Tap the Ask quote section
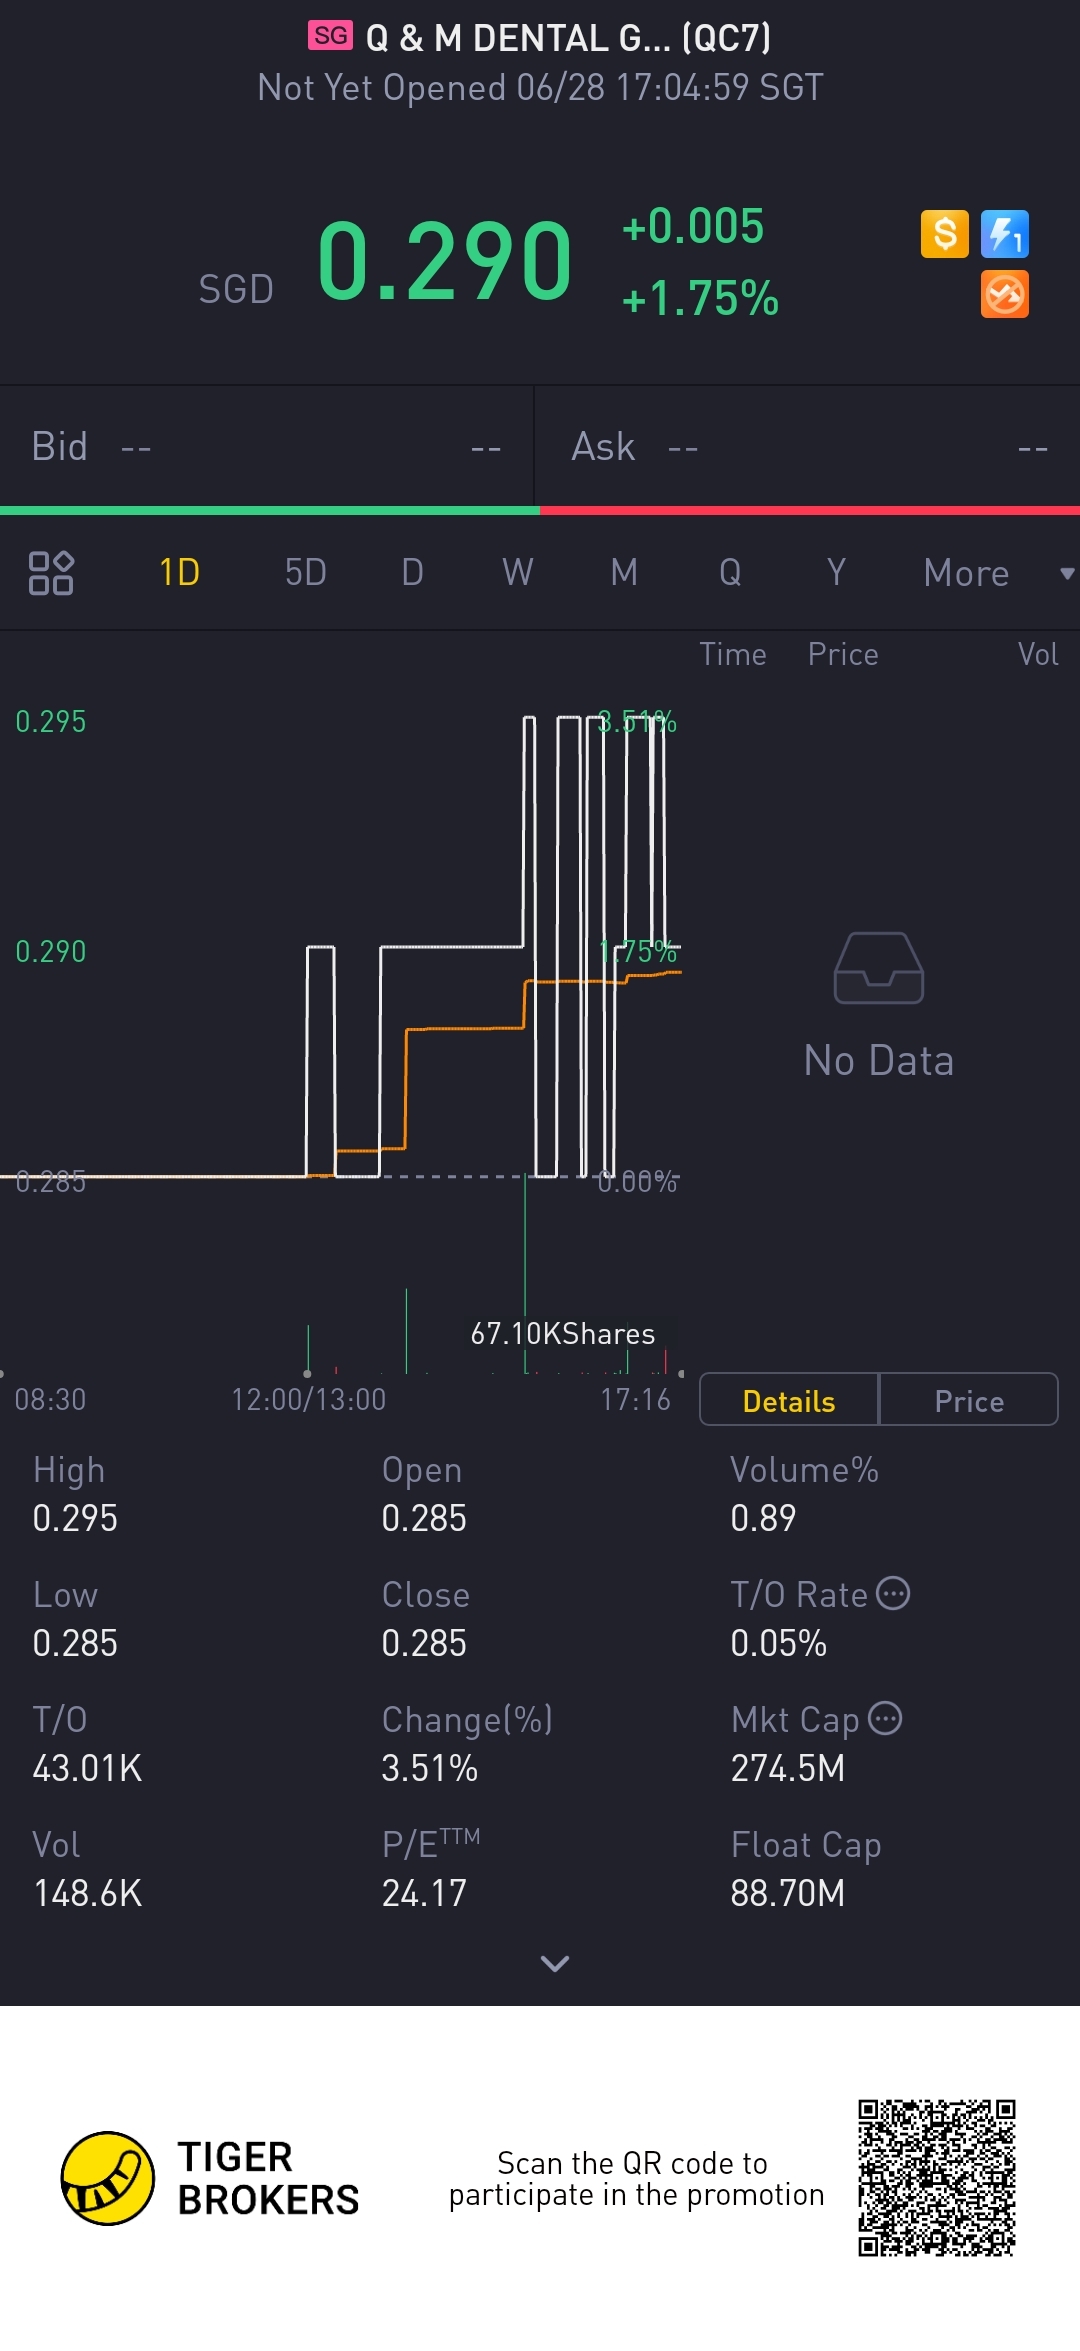 point(808,447)
